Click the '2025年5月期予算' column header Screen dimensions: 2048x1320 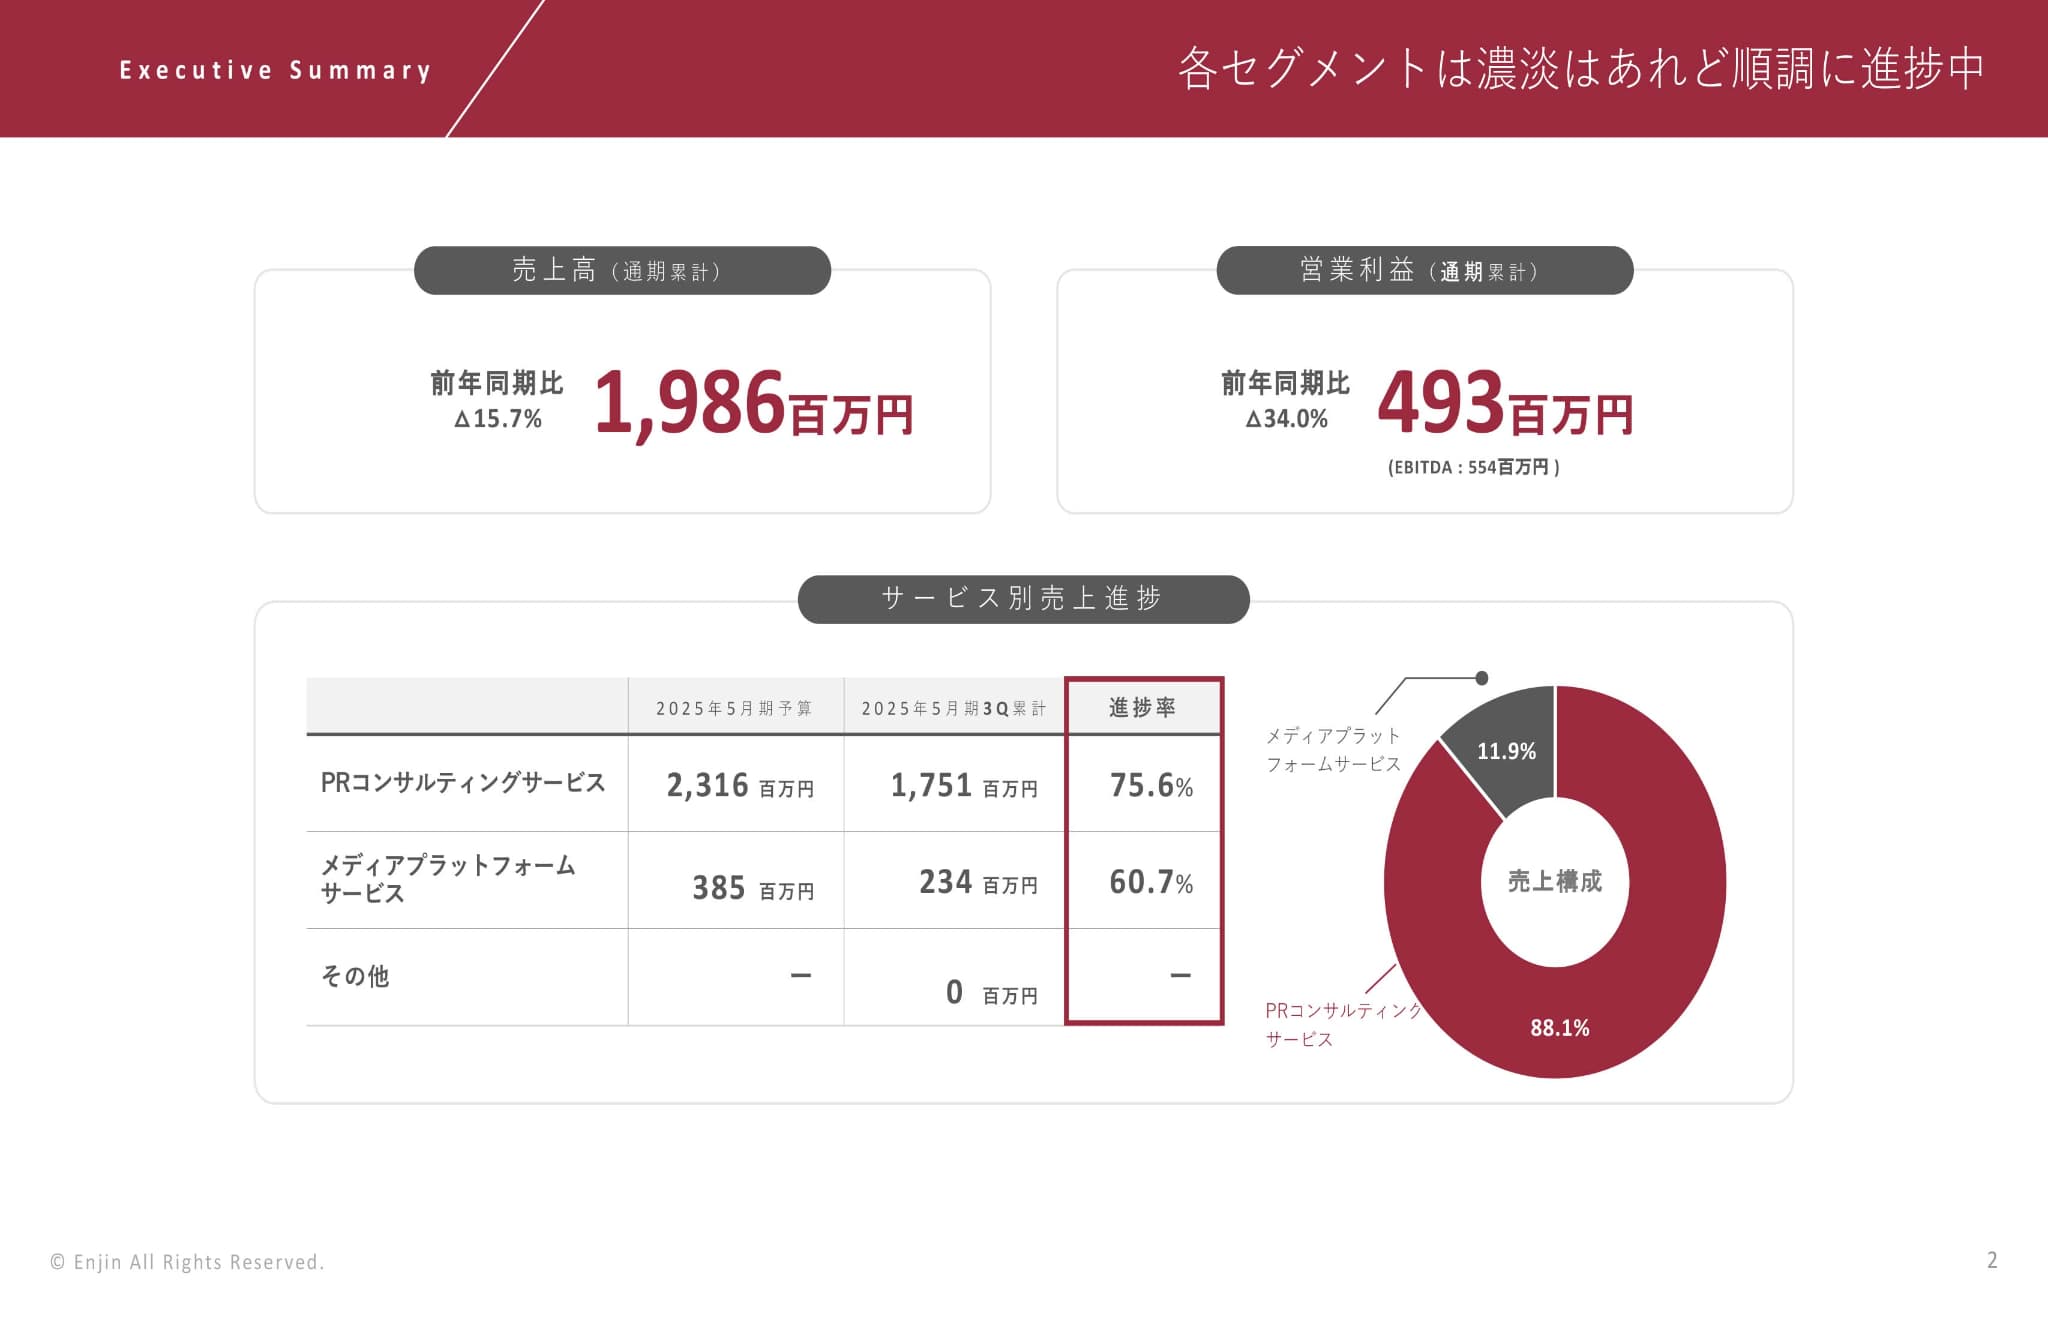pos(735,708)
